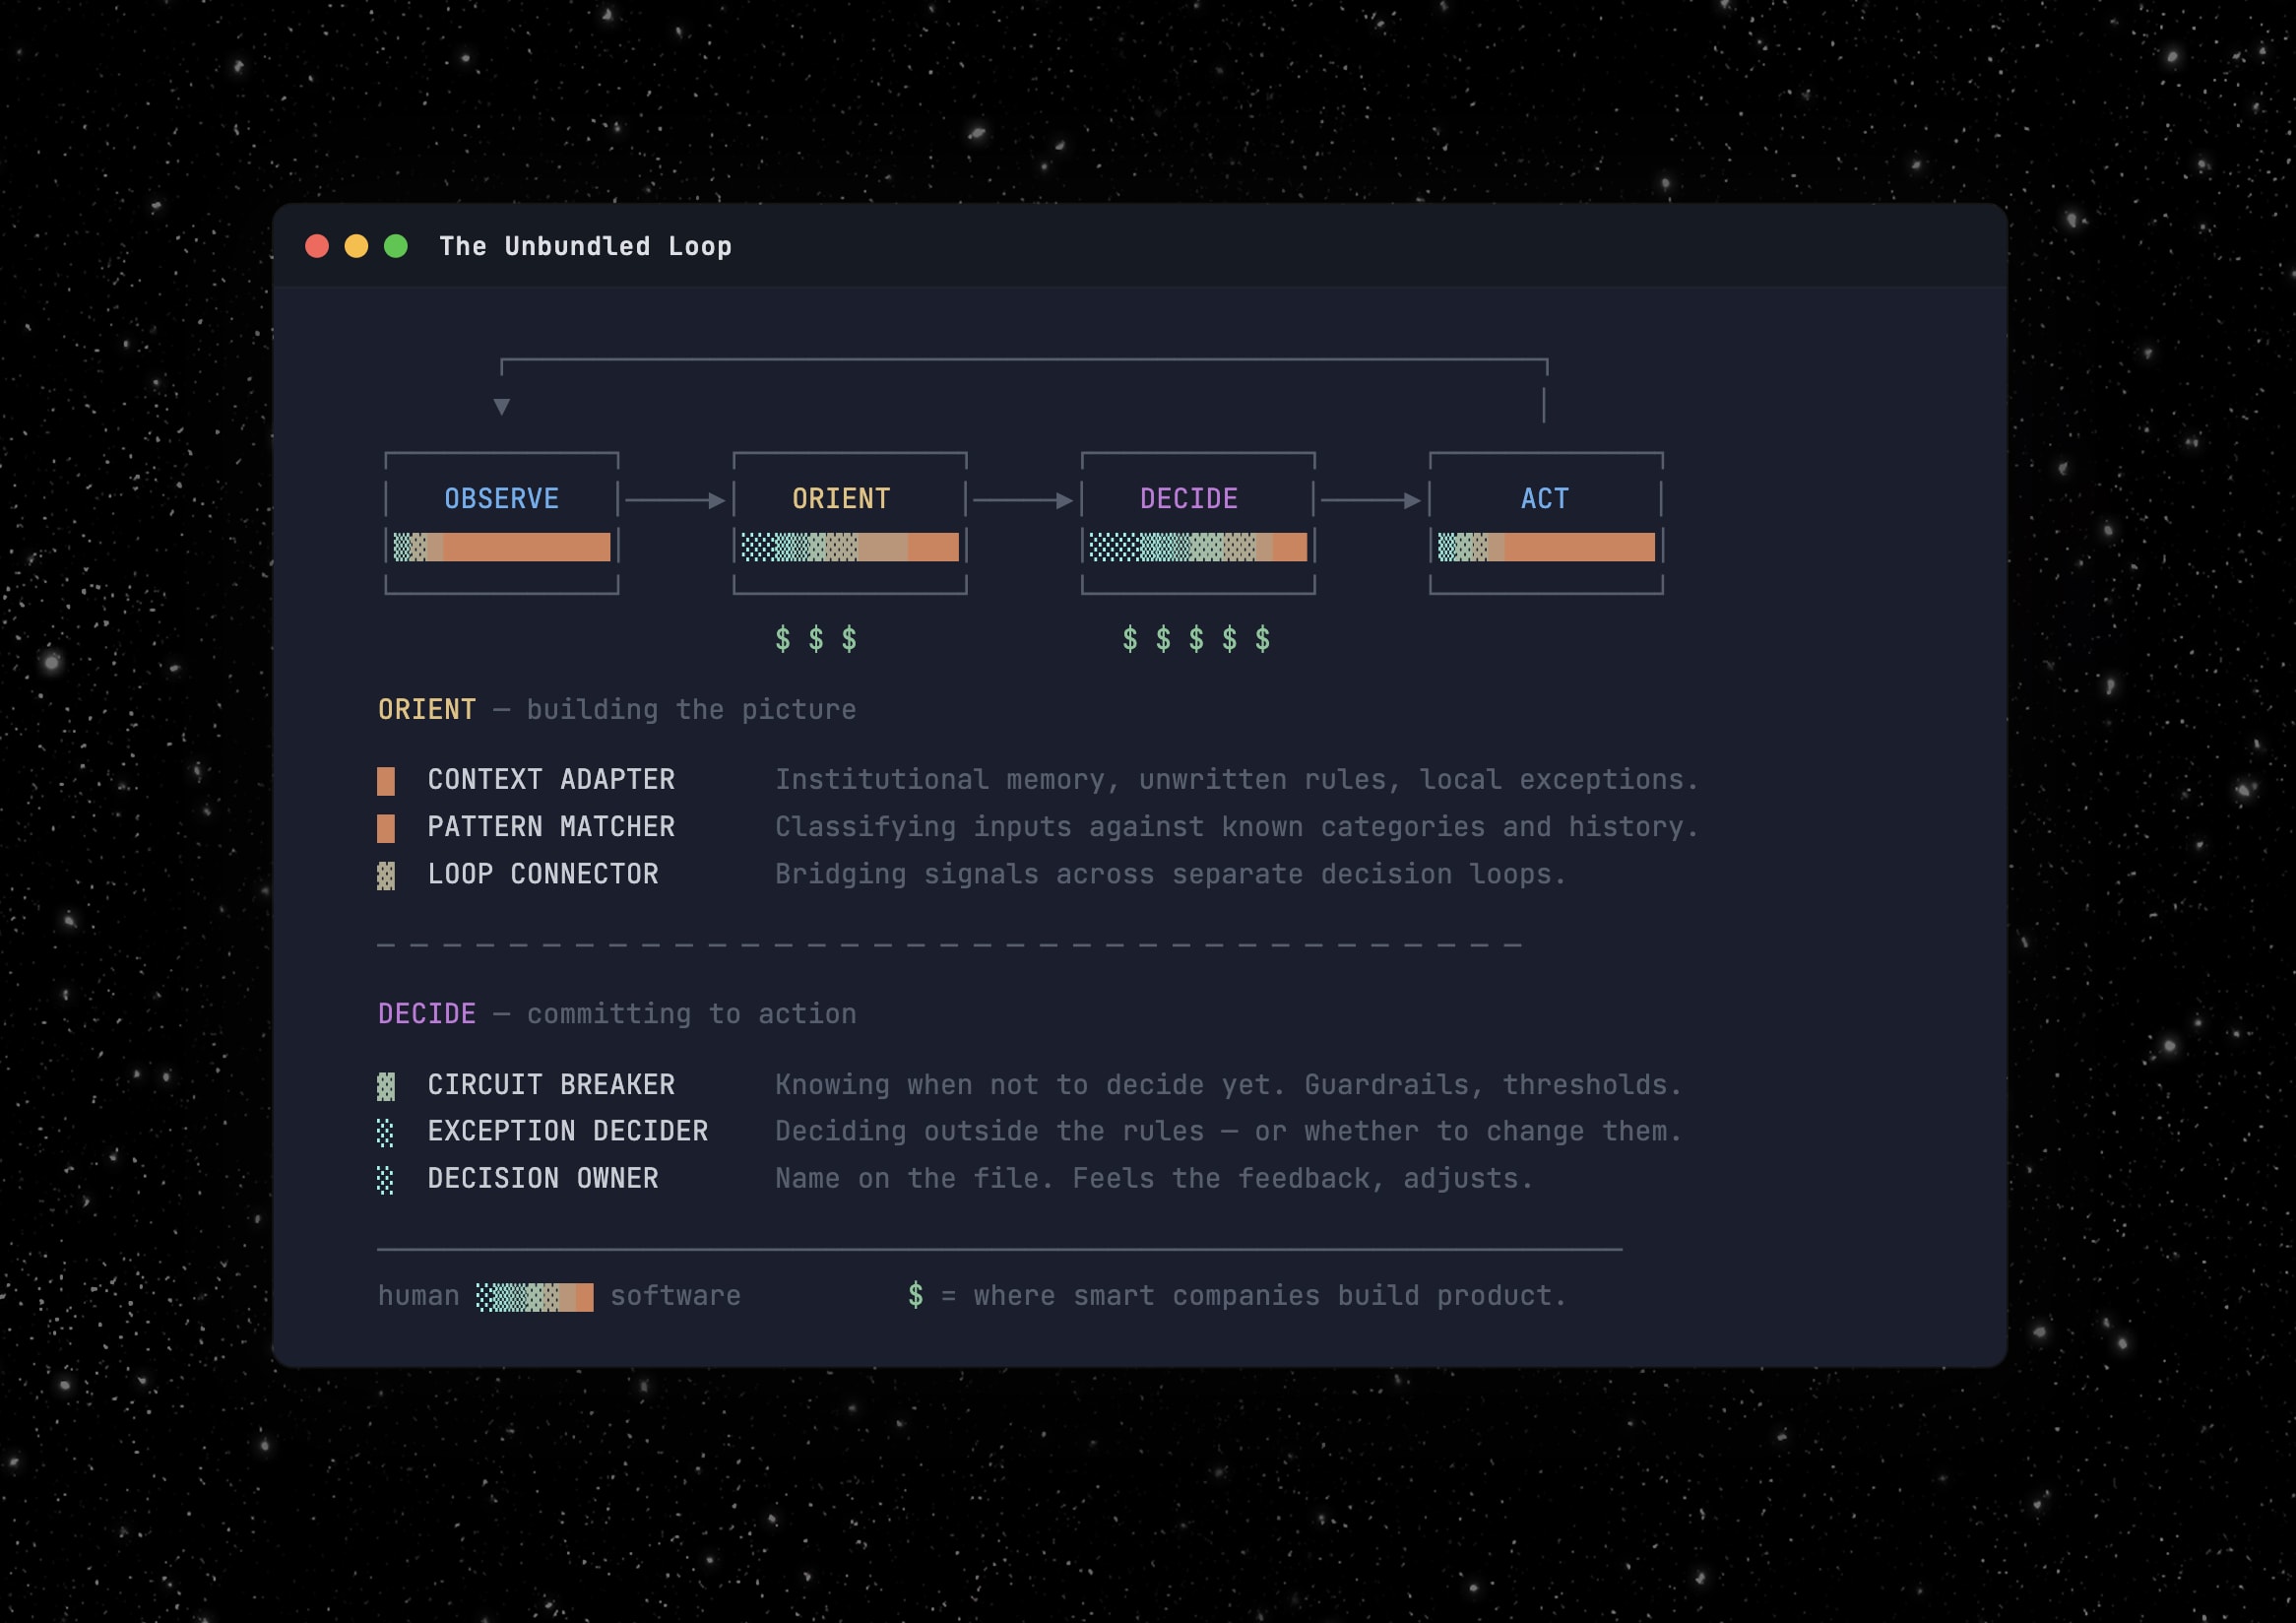
Task: Select the ACT box label
Action: (x=1544, y=498)
